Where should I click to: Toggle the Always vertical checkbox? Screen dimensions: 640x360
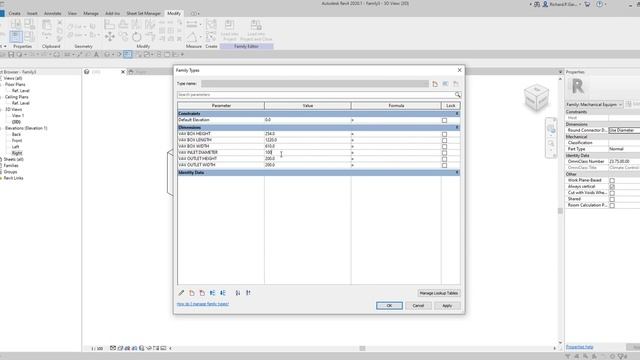(612, 187)
